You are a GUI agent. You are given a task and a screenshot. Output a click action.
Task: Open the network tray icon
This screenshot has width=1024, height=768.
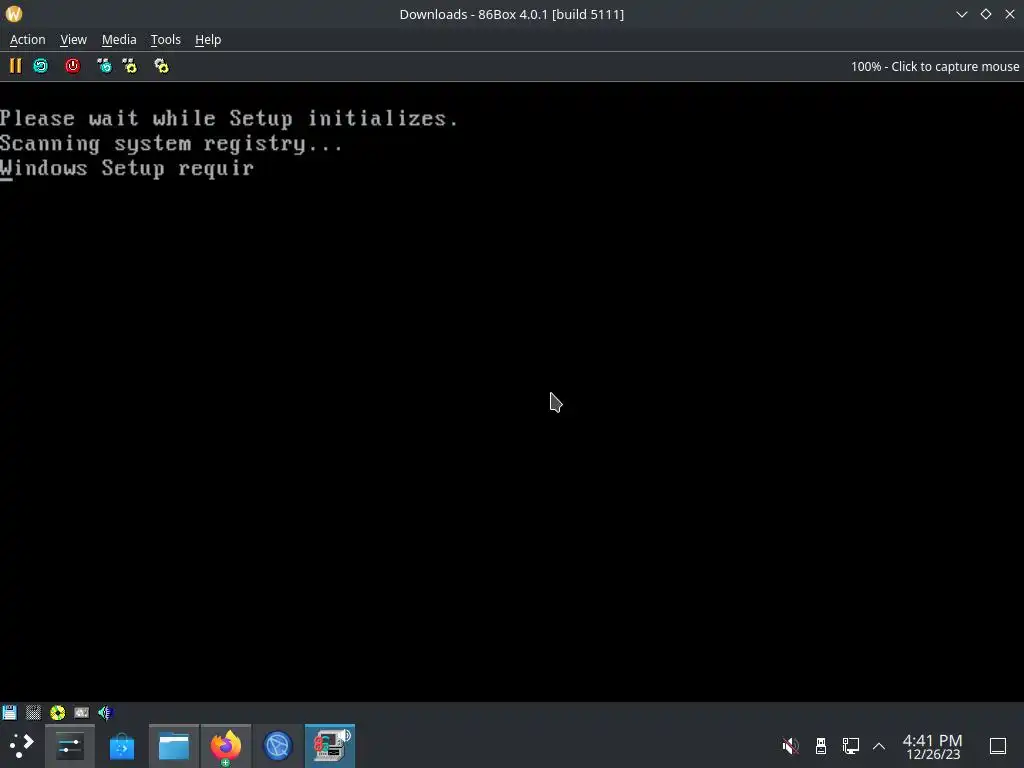tap(850, 746)
